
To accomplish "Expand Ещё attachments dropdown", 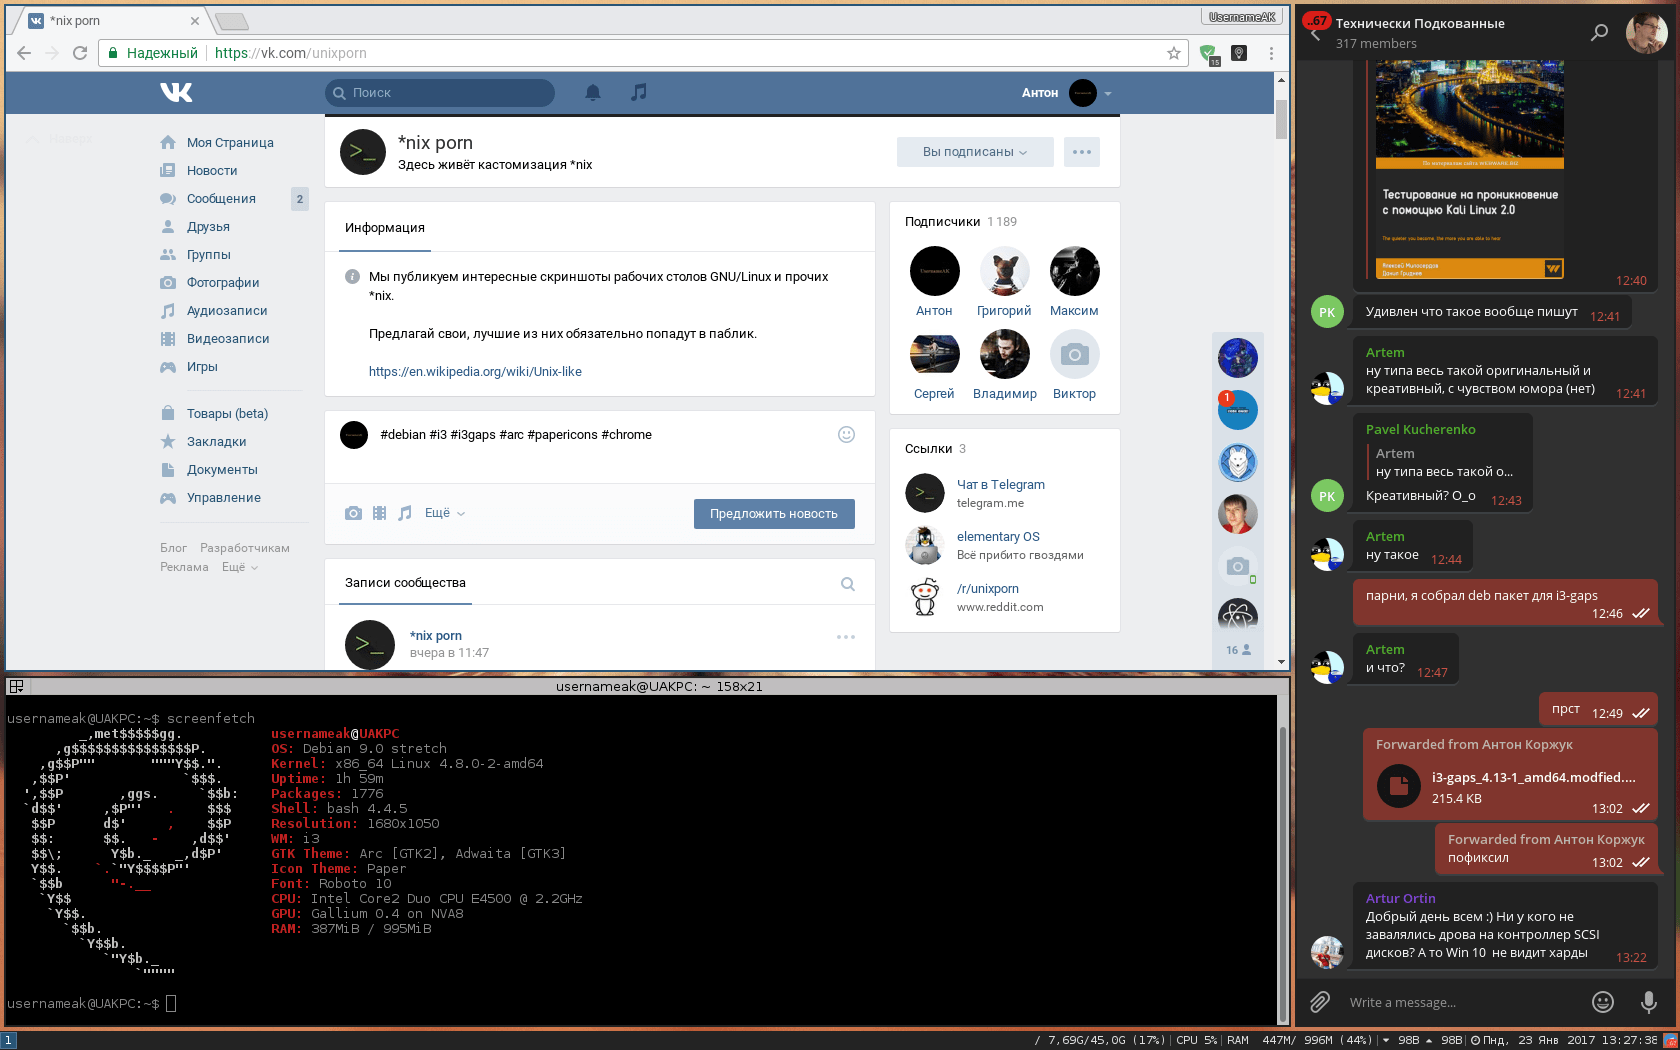I will (445, 513).
